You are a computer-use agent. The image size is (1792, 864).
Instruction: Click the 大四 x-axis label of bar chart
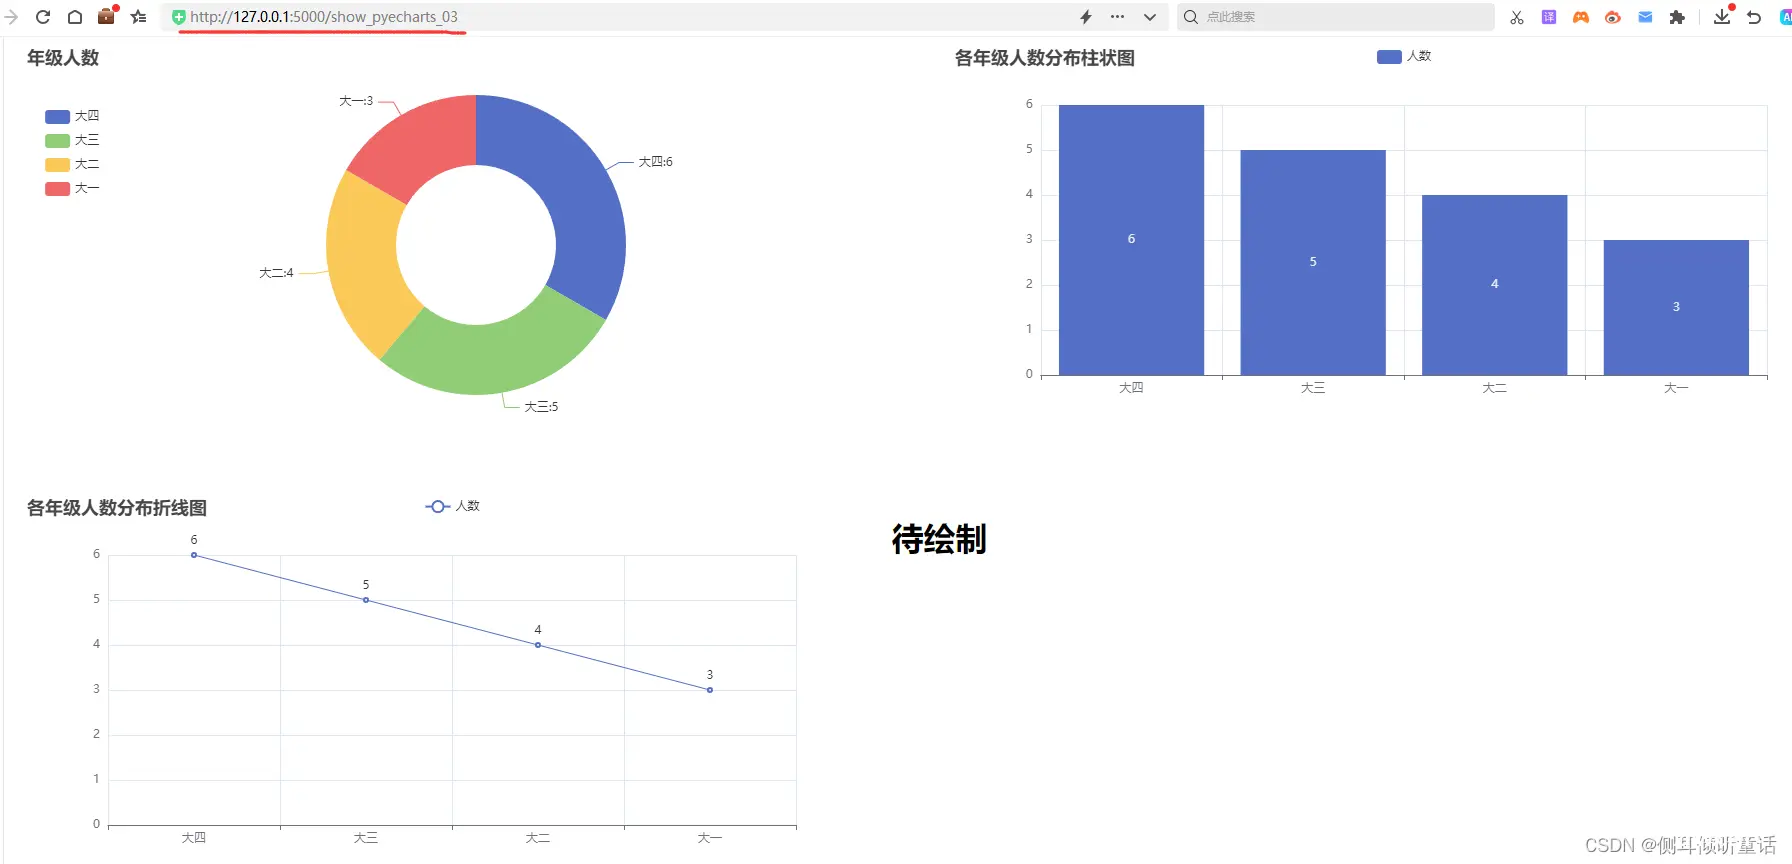pyautogui.click(x=1131, y=388)
